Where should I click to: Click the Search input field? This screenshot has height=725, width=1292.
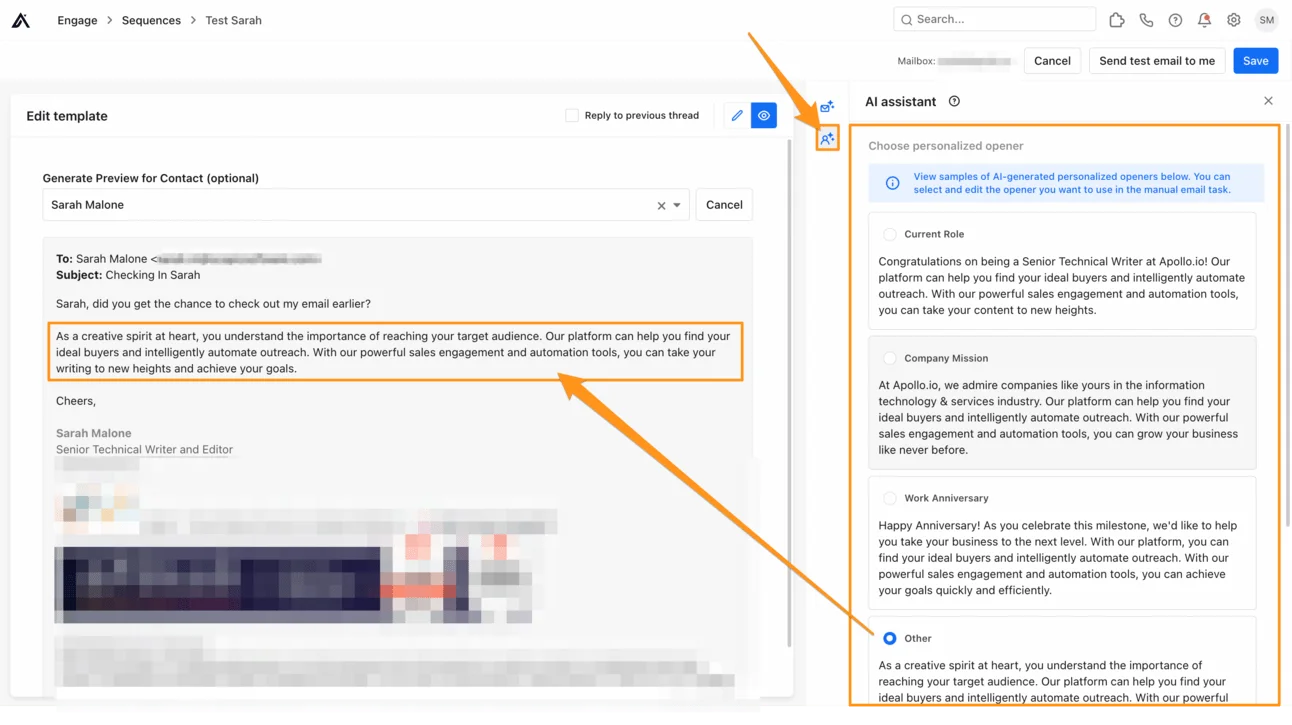tap(995, 19)
